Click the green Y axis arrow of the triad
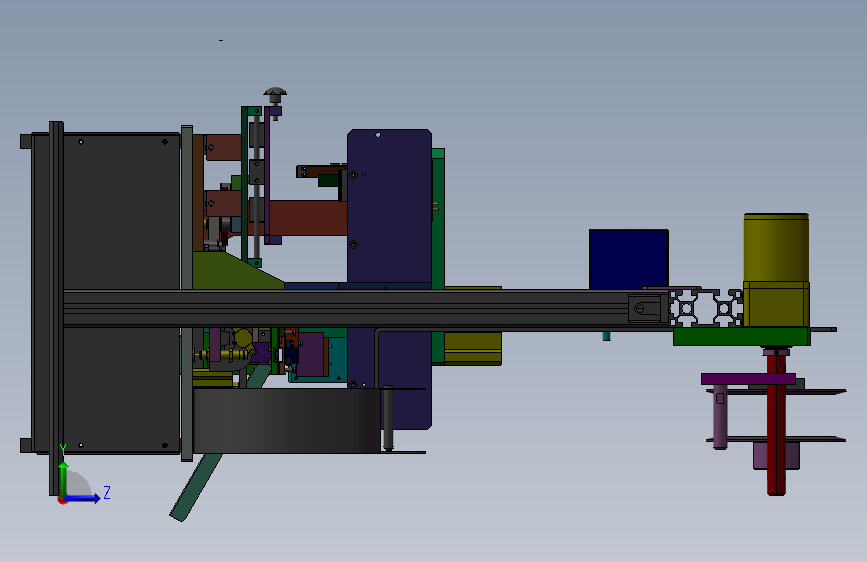This screenshot has width=867, height=562. [x=64, y=479]
